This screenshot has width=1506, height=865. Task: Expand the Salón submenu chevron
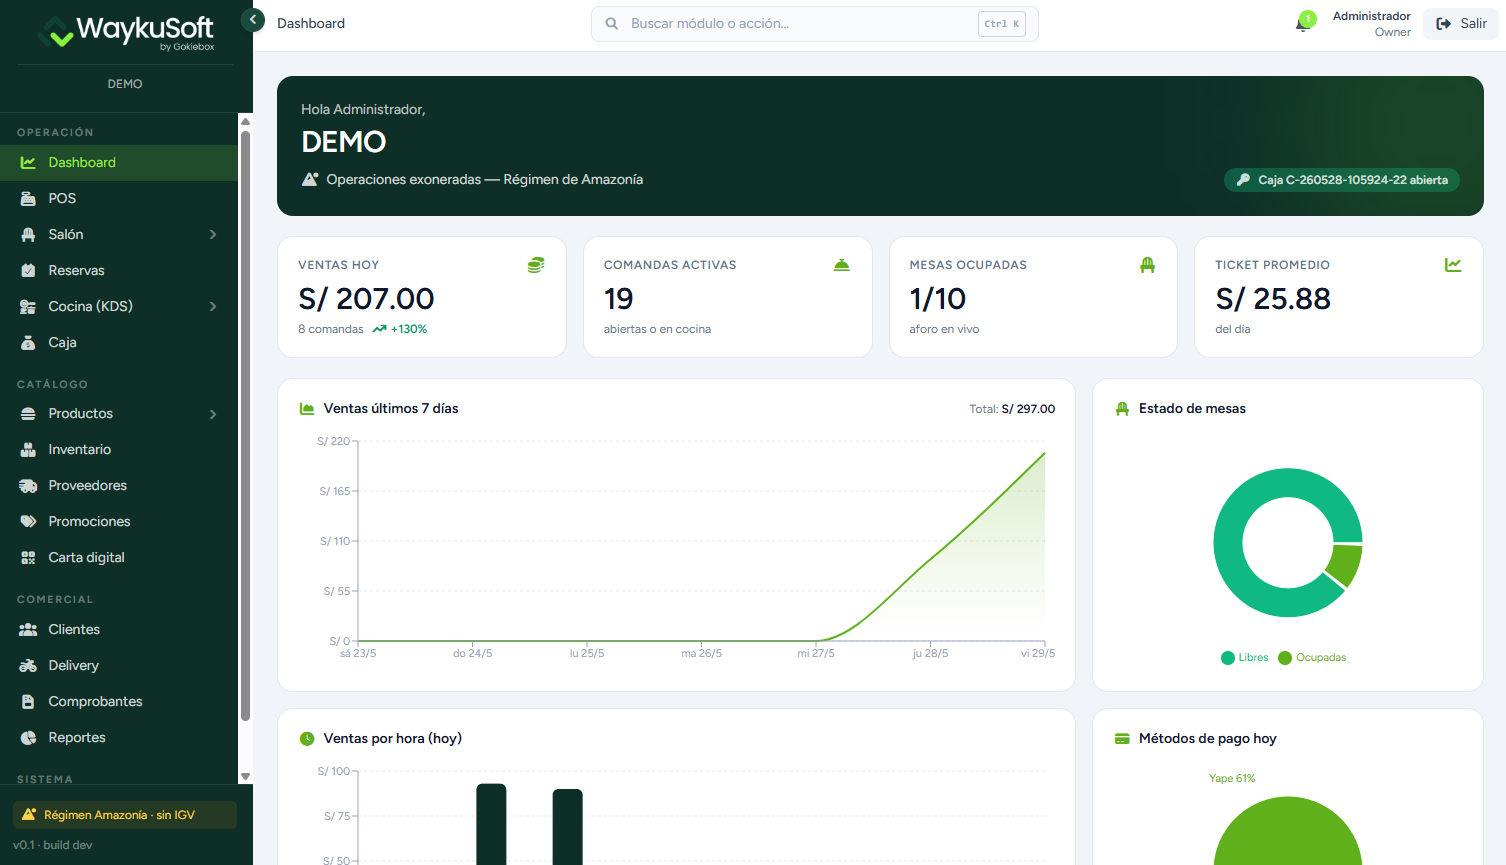213,235
